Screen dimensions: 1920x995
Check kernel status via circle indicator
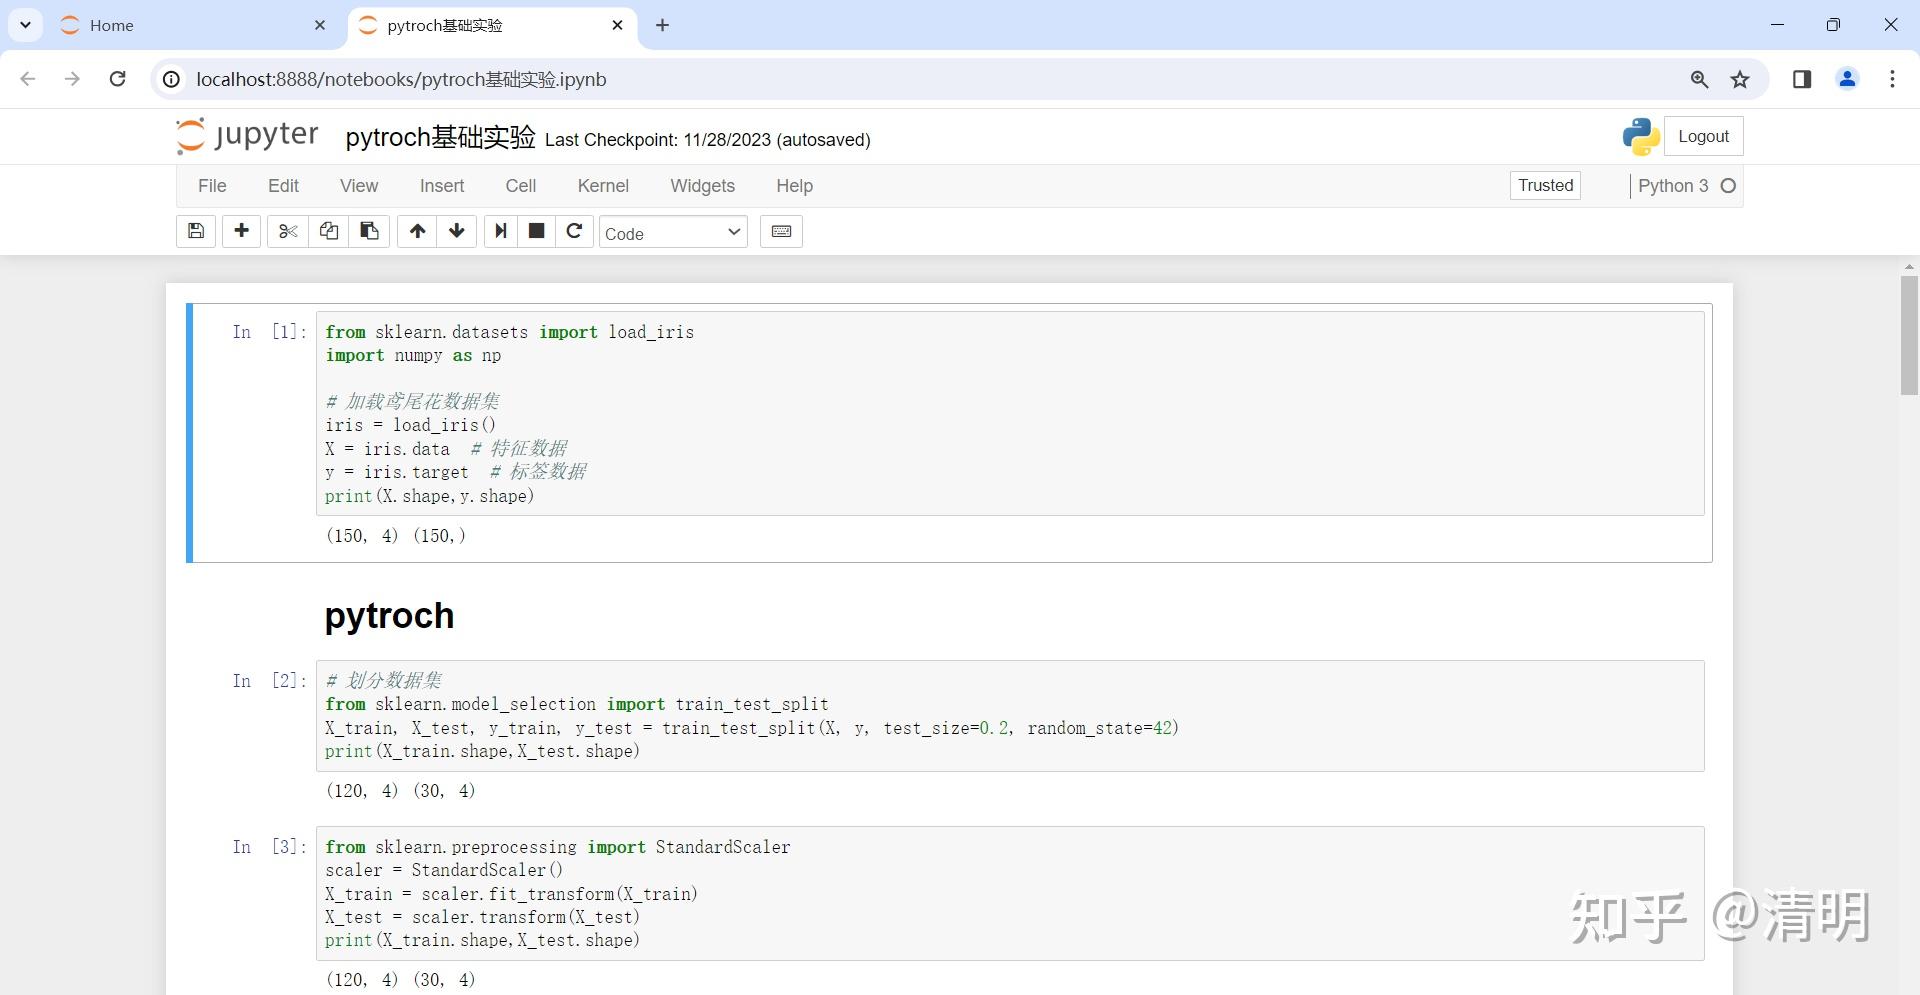[x=1729, y=185]
